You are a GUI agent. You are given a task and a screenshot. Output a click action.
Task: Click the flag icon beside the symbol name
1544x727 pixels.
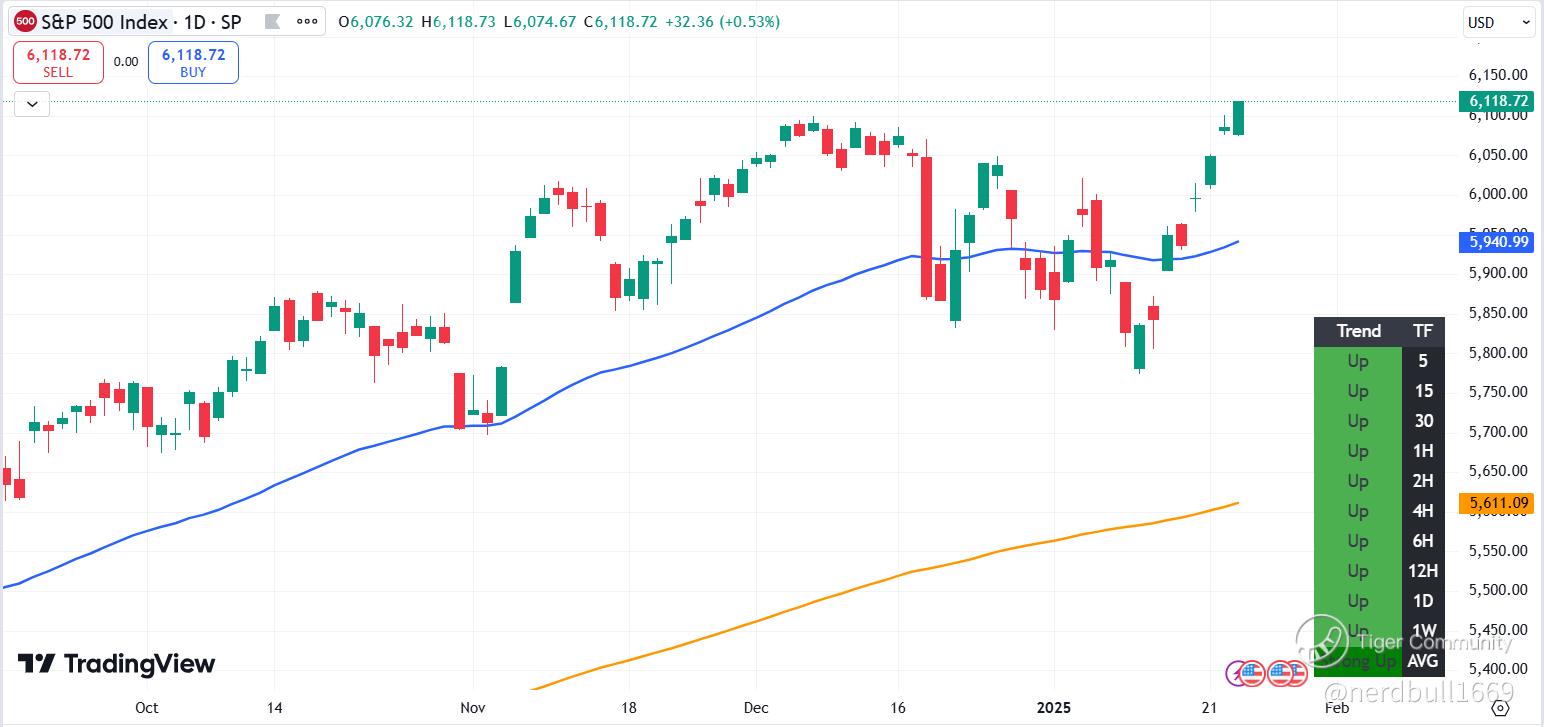[x=269, y=22]
